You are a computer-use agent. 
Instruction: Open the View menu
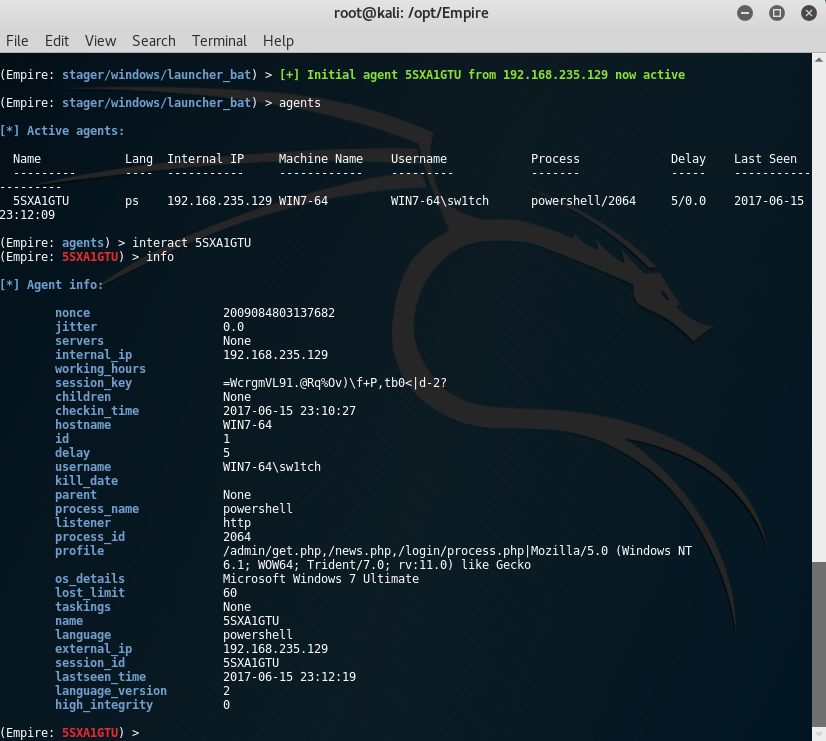point(100,41)
